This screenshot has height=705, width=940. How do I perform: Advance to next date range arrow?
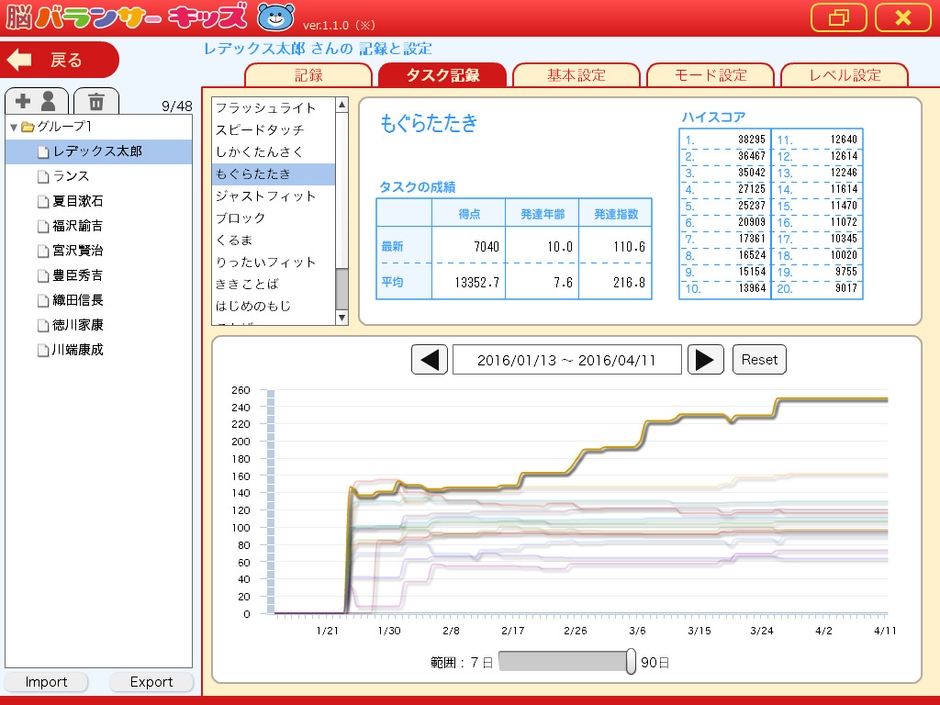click(705, 360)
